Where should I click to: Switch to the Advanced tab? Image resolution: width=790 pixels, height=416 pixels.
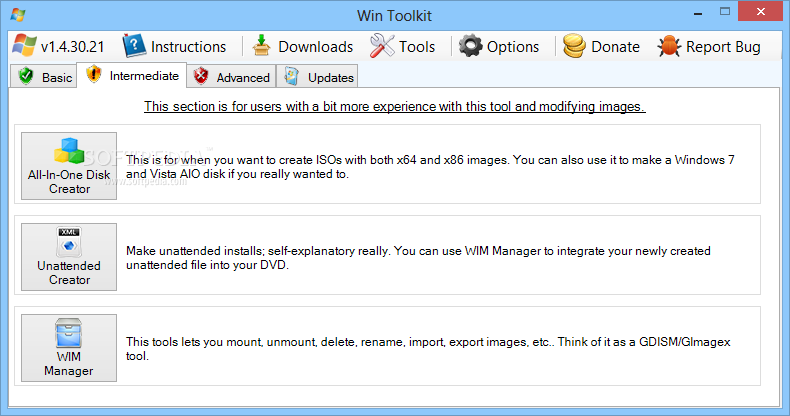point(231,76)
